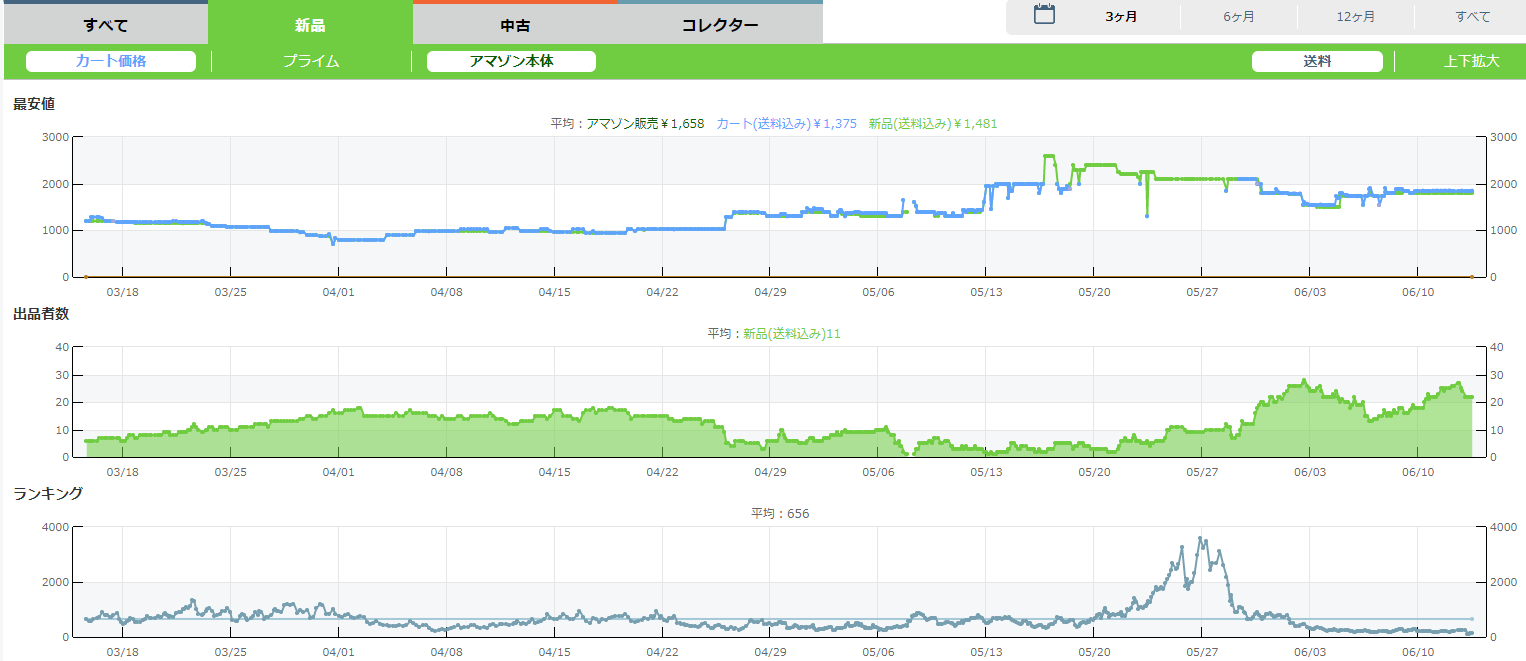This screenshot has width=1526, height=661.
Task: Set the period to 12ヶ月
Action: (1355, 17)
